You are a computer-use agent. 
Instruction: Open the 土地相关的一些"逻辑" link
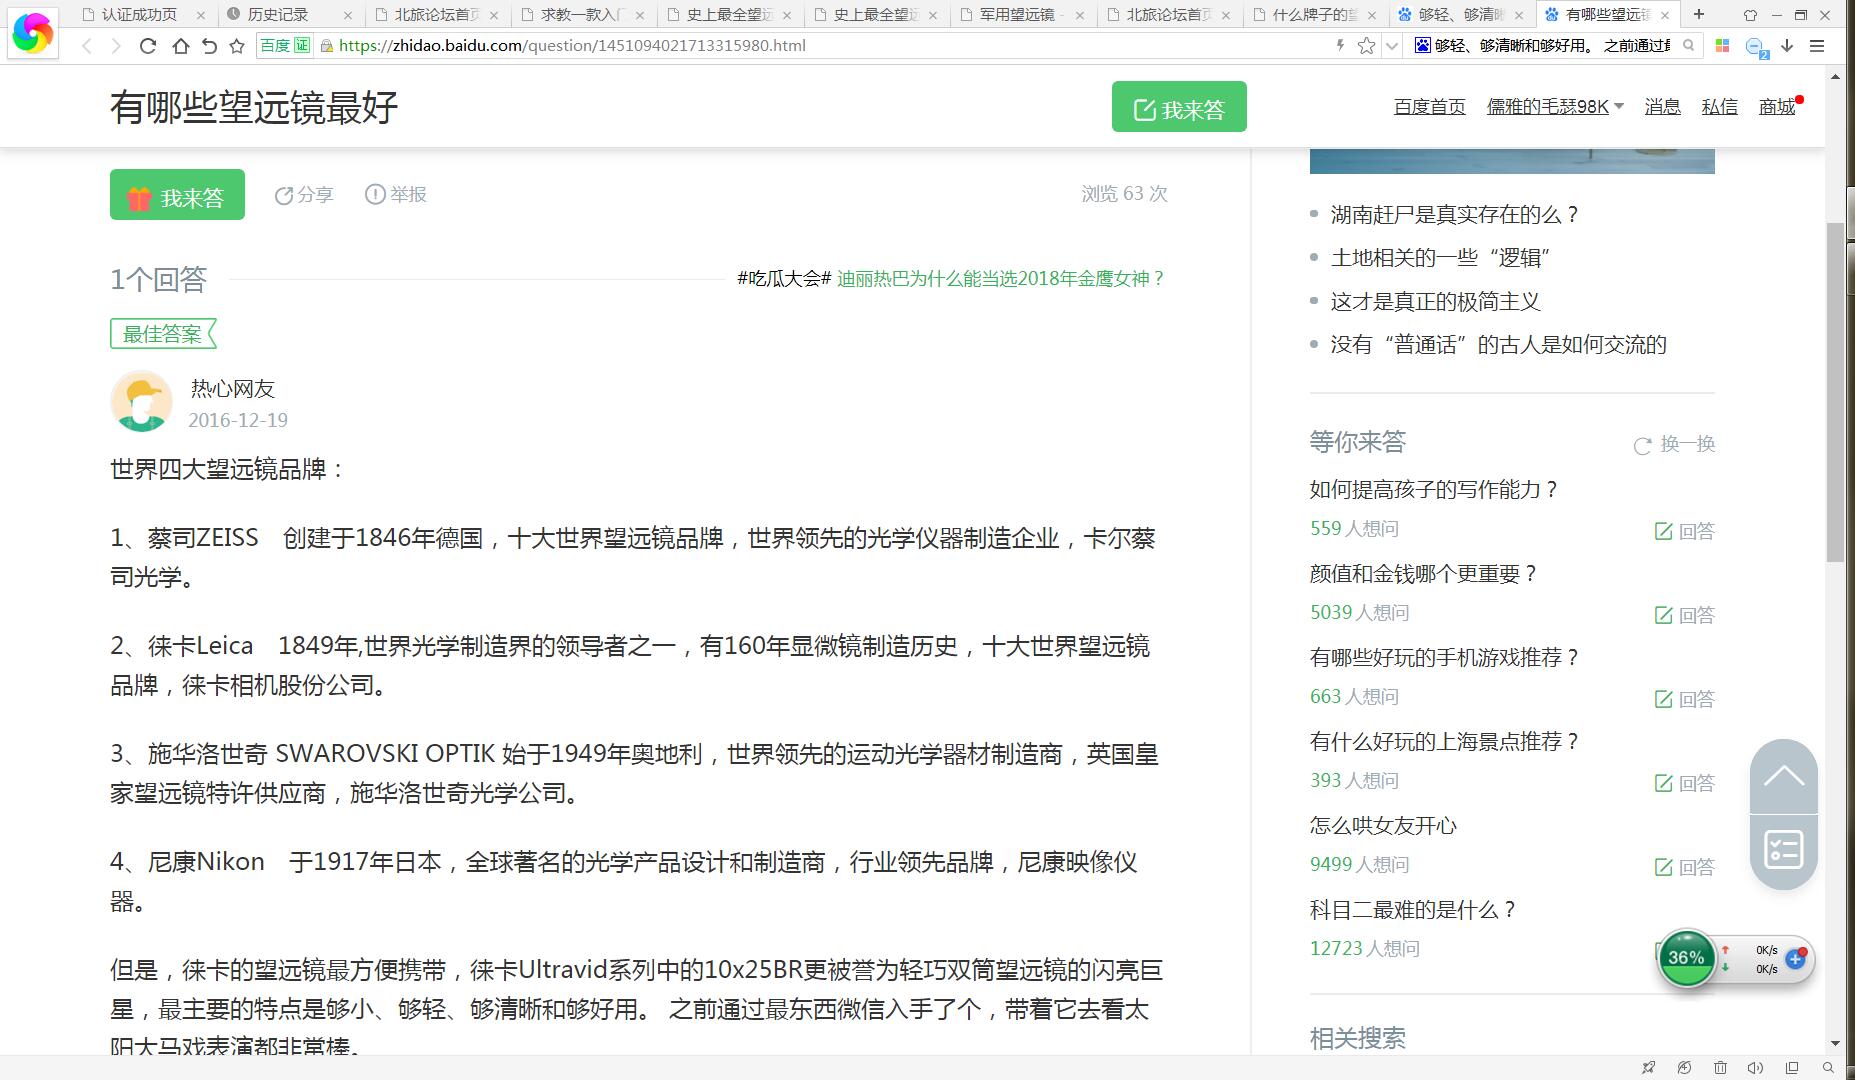click(x=1440, y=258)
